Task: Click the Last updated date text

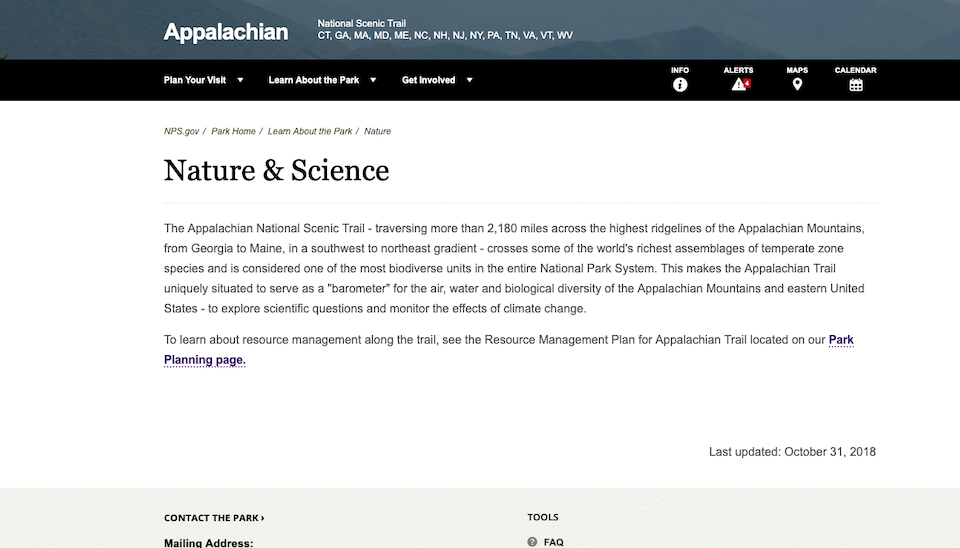Action: click(x=792, y=452)
